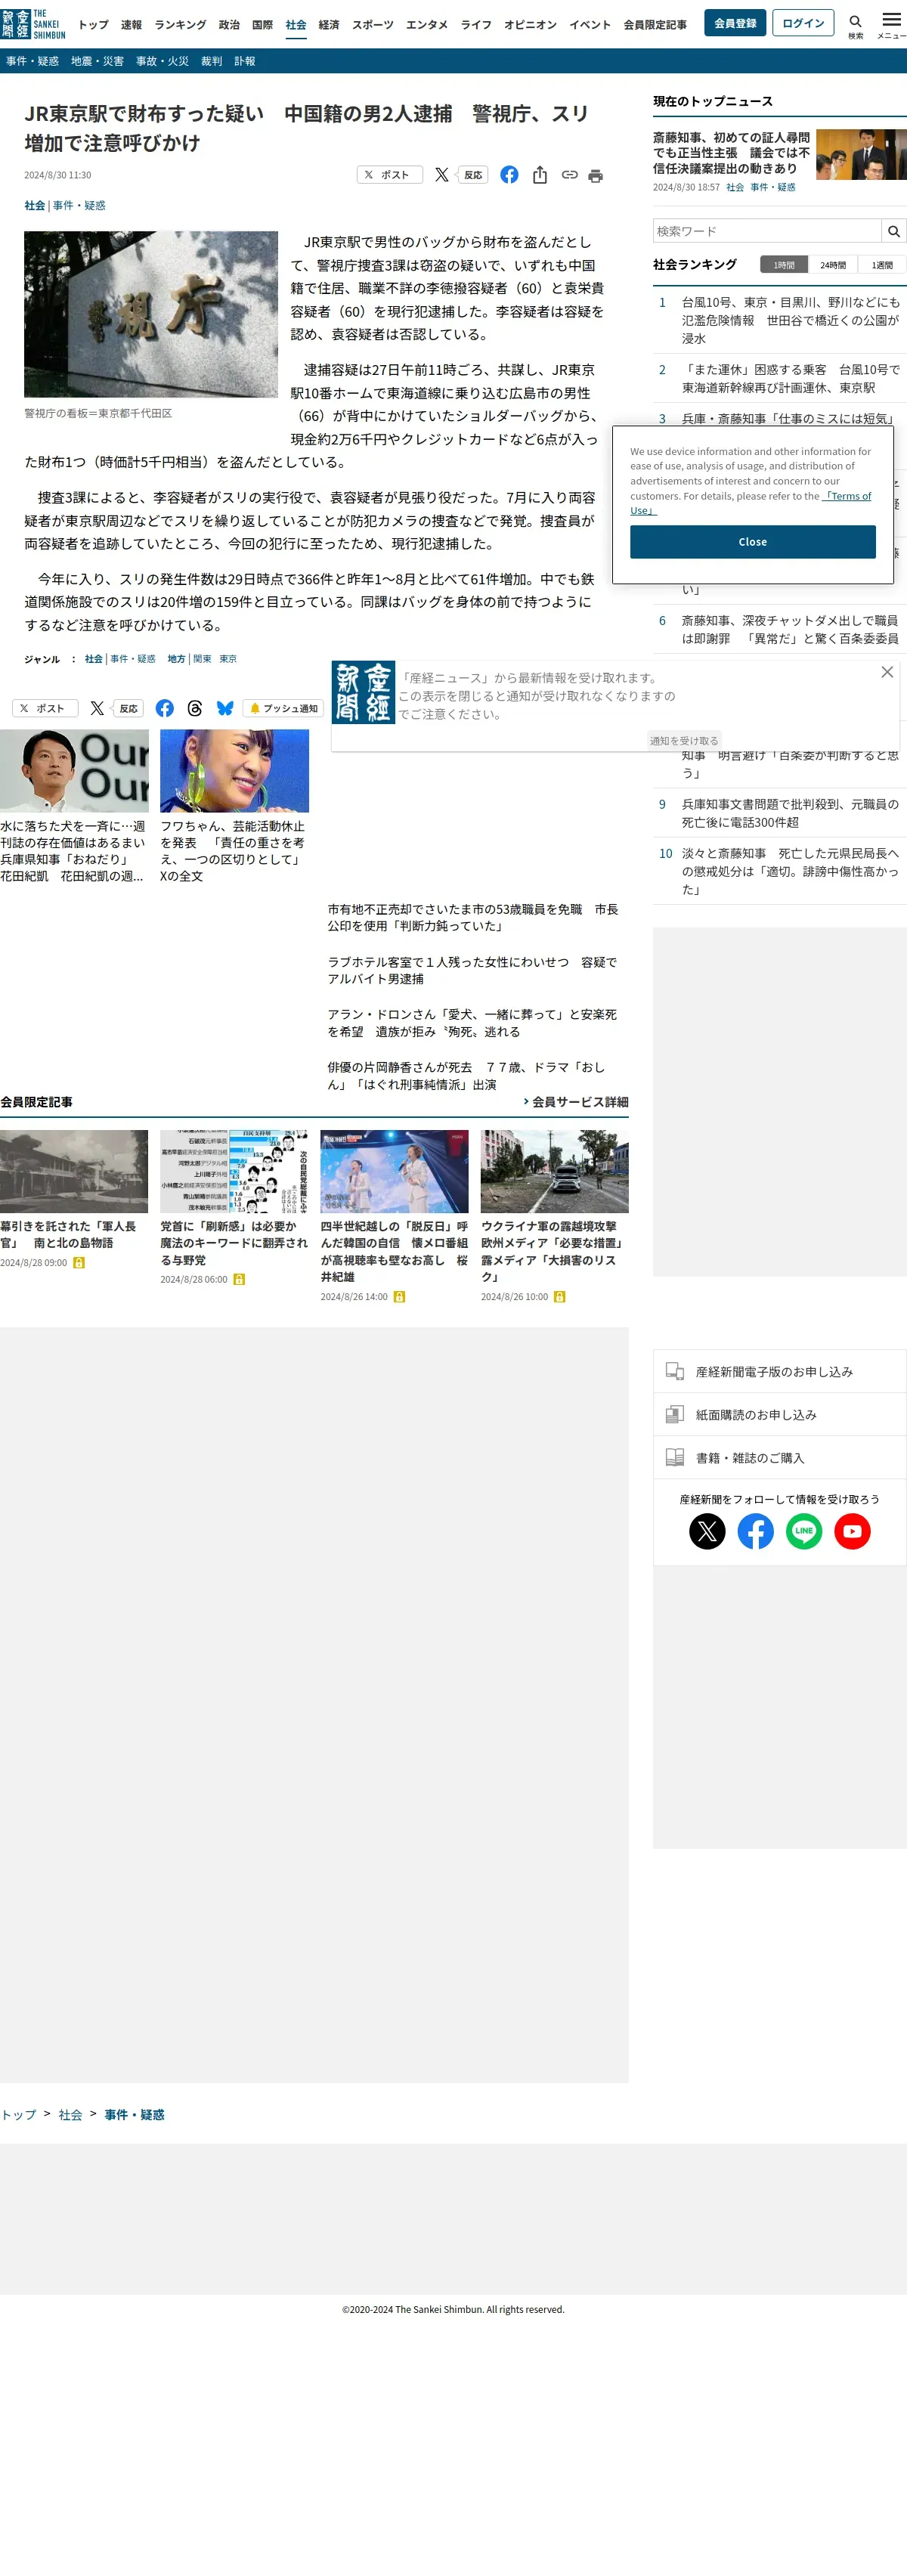
Task: Open the 会員サービス詳細 link
Action: click(576, 1102)
